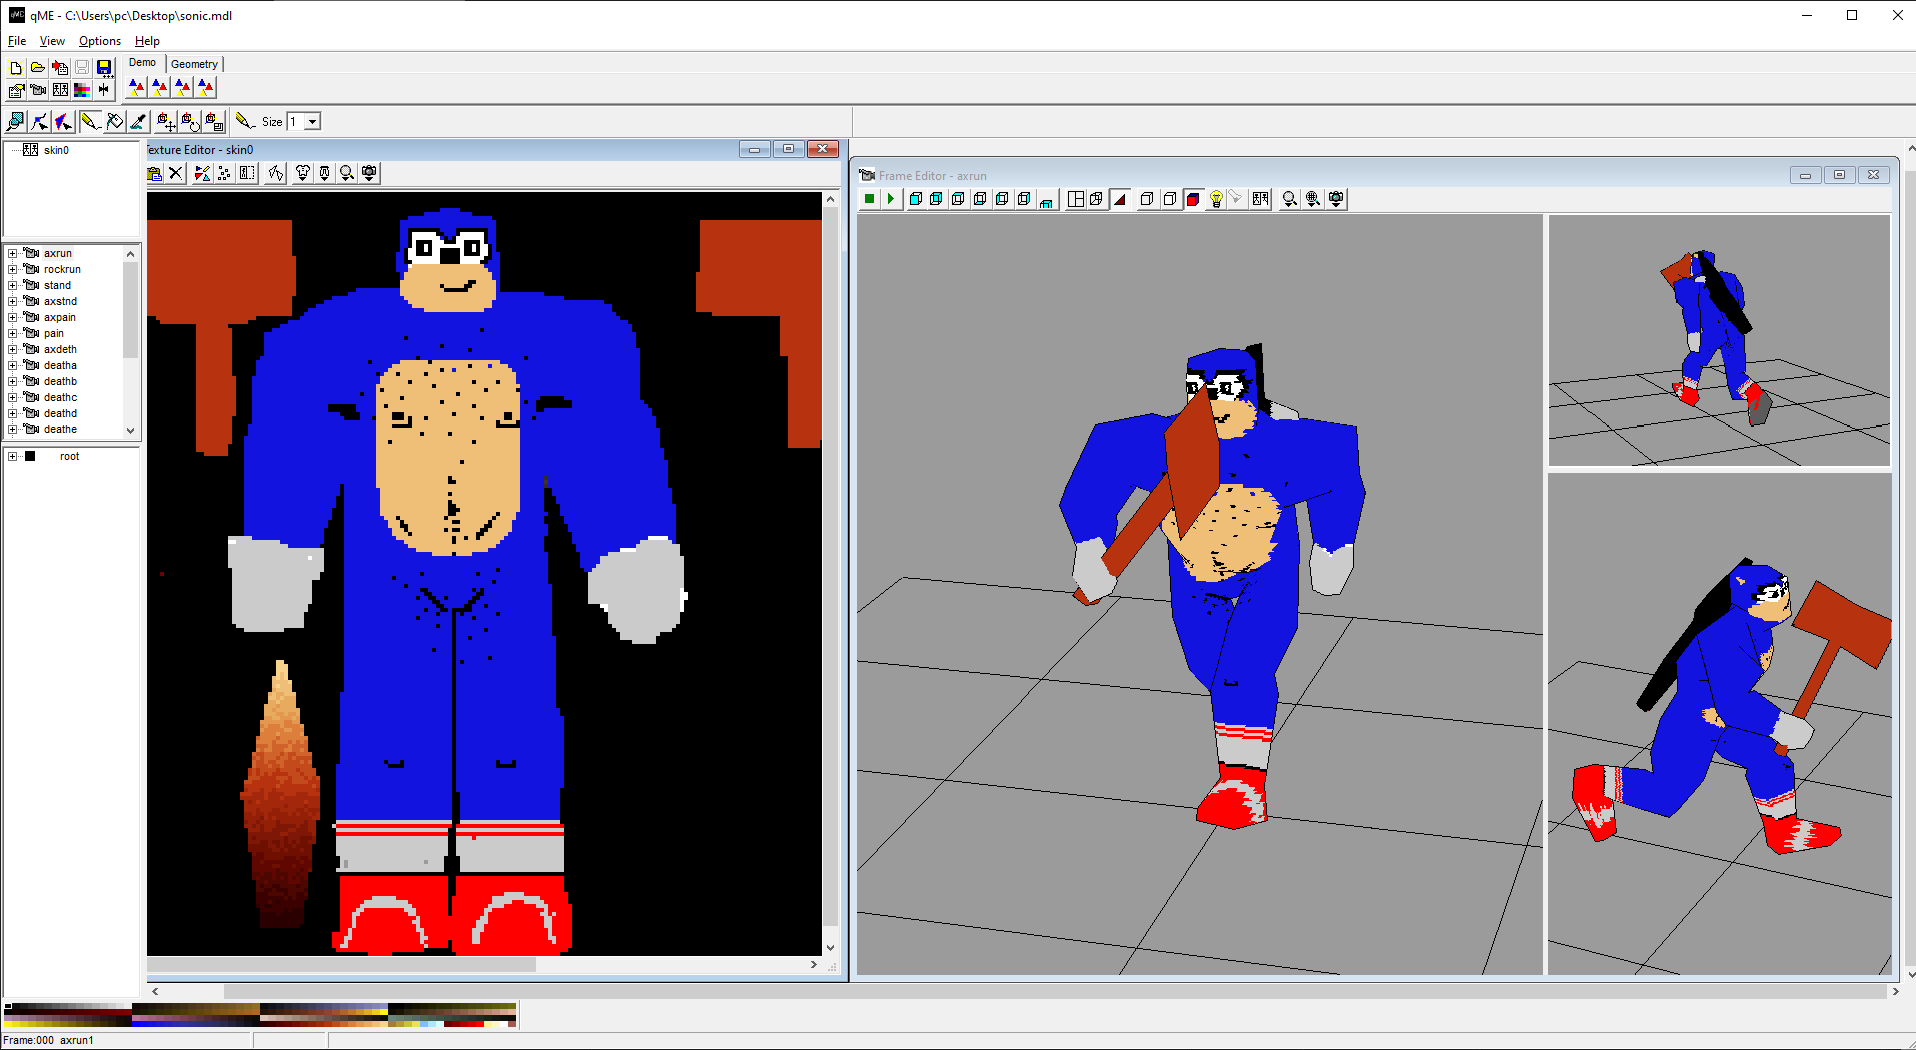Toggle the lightbulb lighting button
Viewport: 1916px width, 1050px height.
tap(1216, 199)
